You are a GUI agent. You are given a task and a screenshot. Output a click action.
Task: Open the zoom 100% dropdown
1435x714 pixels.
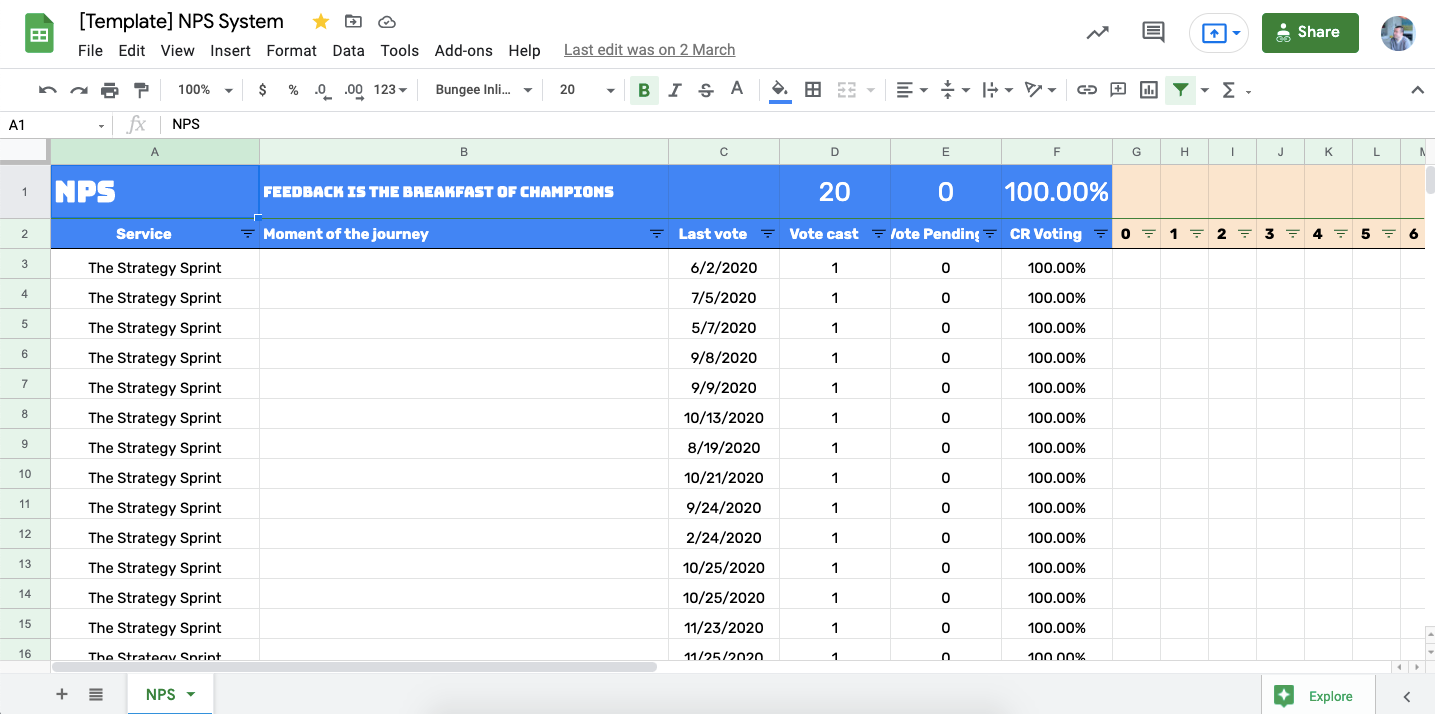point(205,90)
